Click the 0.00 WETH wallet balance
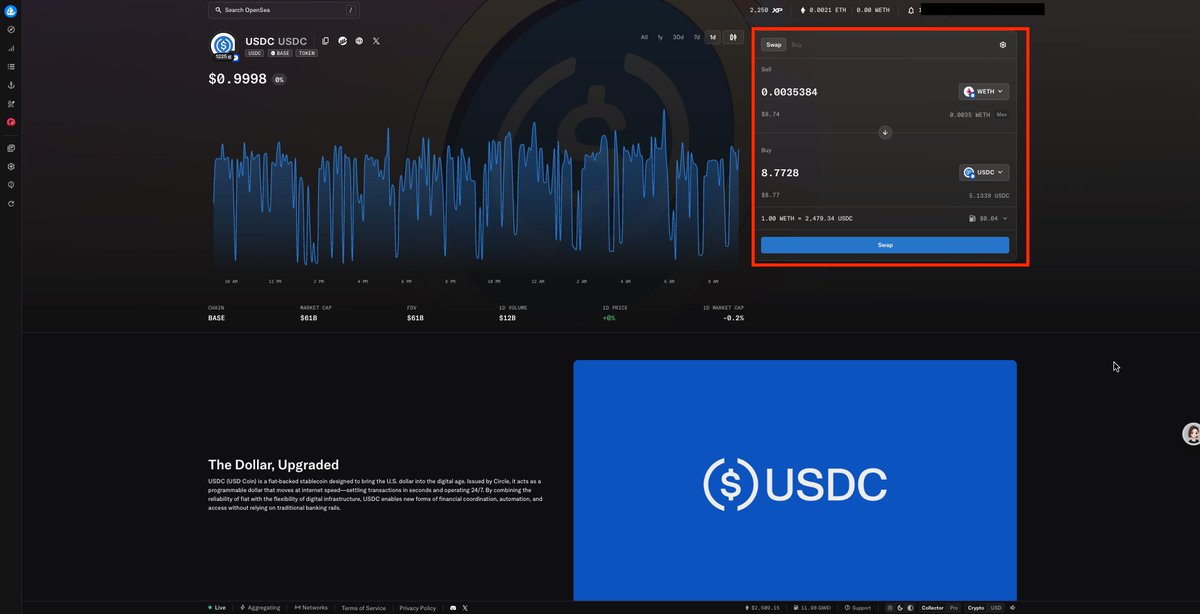 pyautogui.click(x=874, y=10)
